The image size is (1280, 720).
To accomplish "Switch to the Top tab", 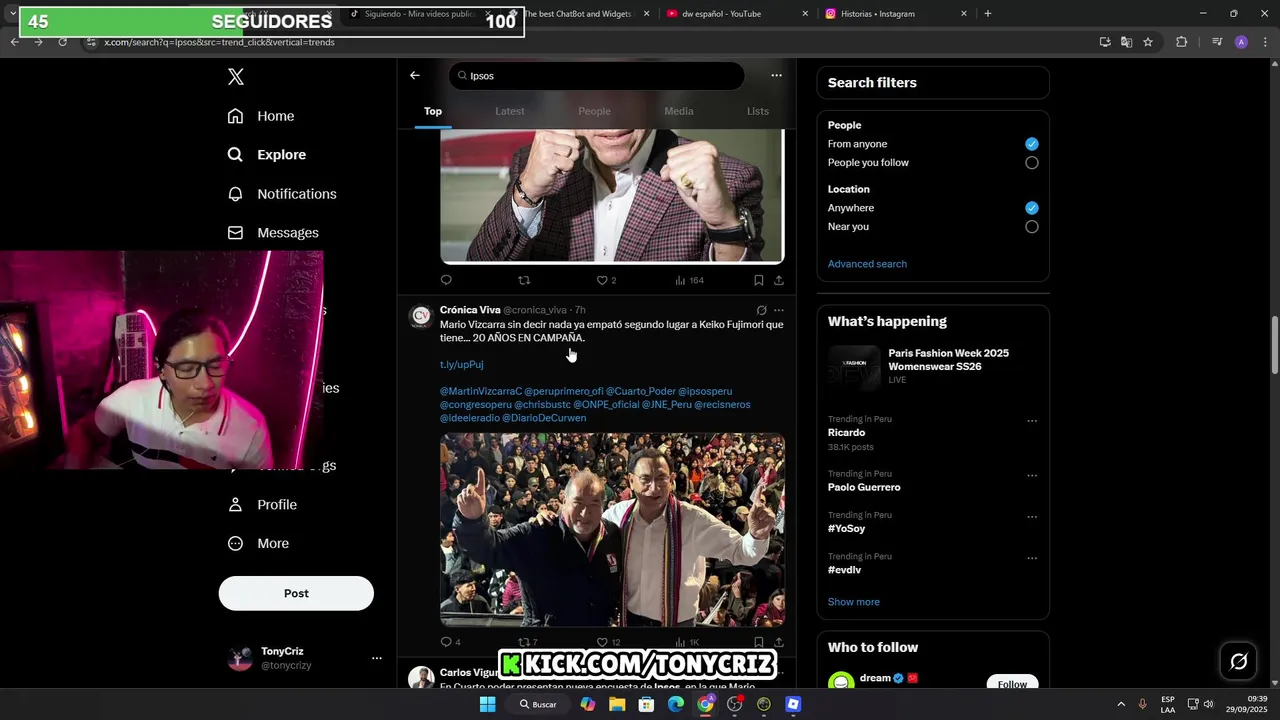I will pos(433,111).
